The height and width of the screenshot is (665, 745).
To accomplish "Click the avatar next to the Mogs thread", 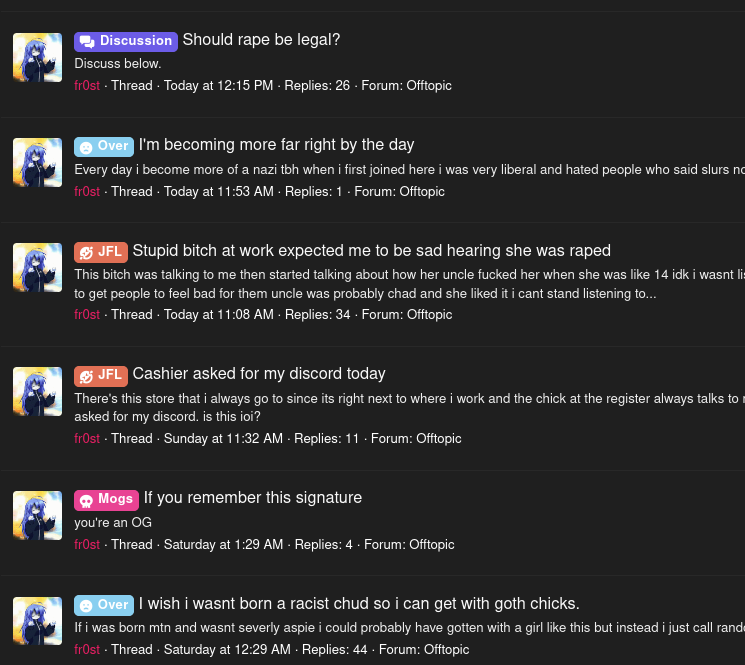I will pyautogui.click(x=37, y=515).
